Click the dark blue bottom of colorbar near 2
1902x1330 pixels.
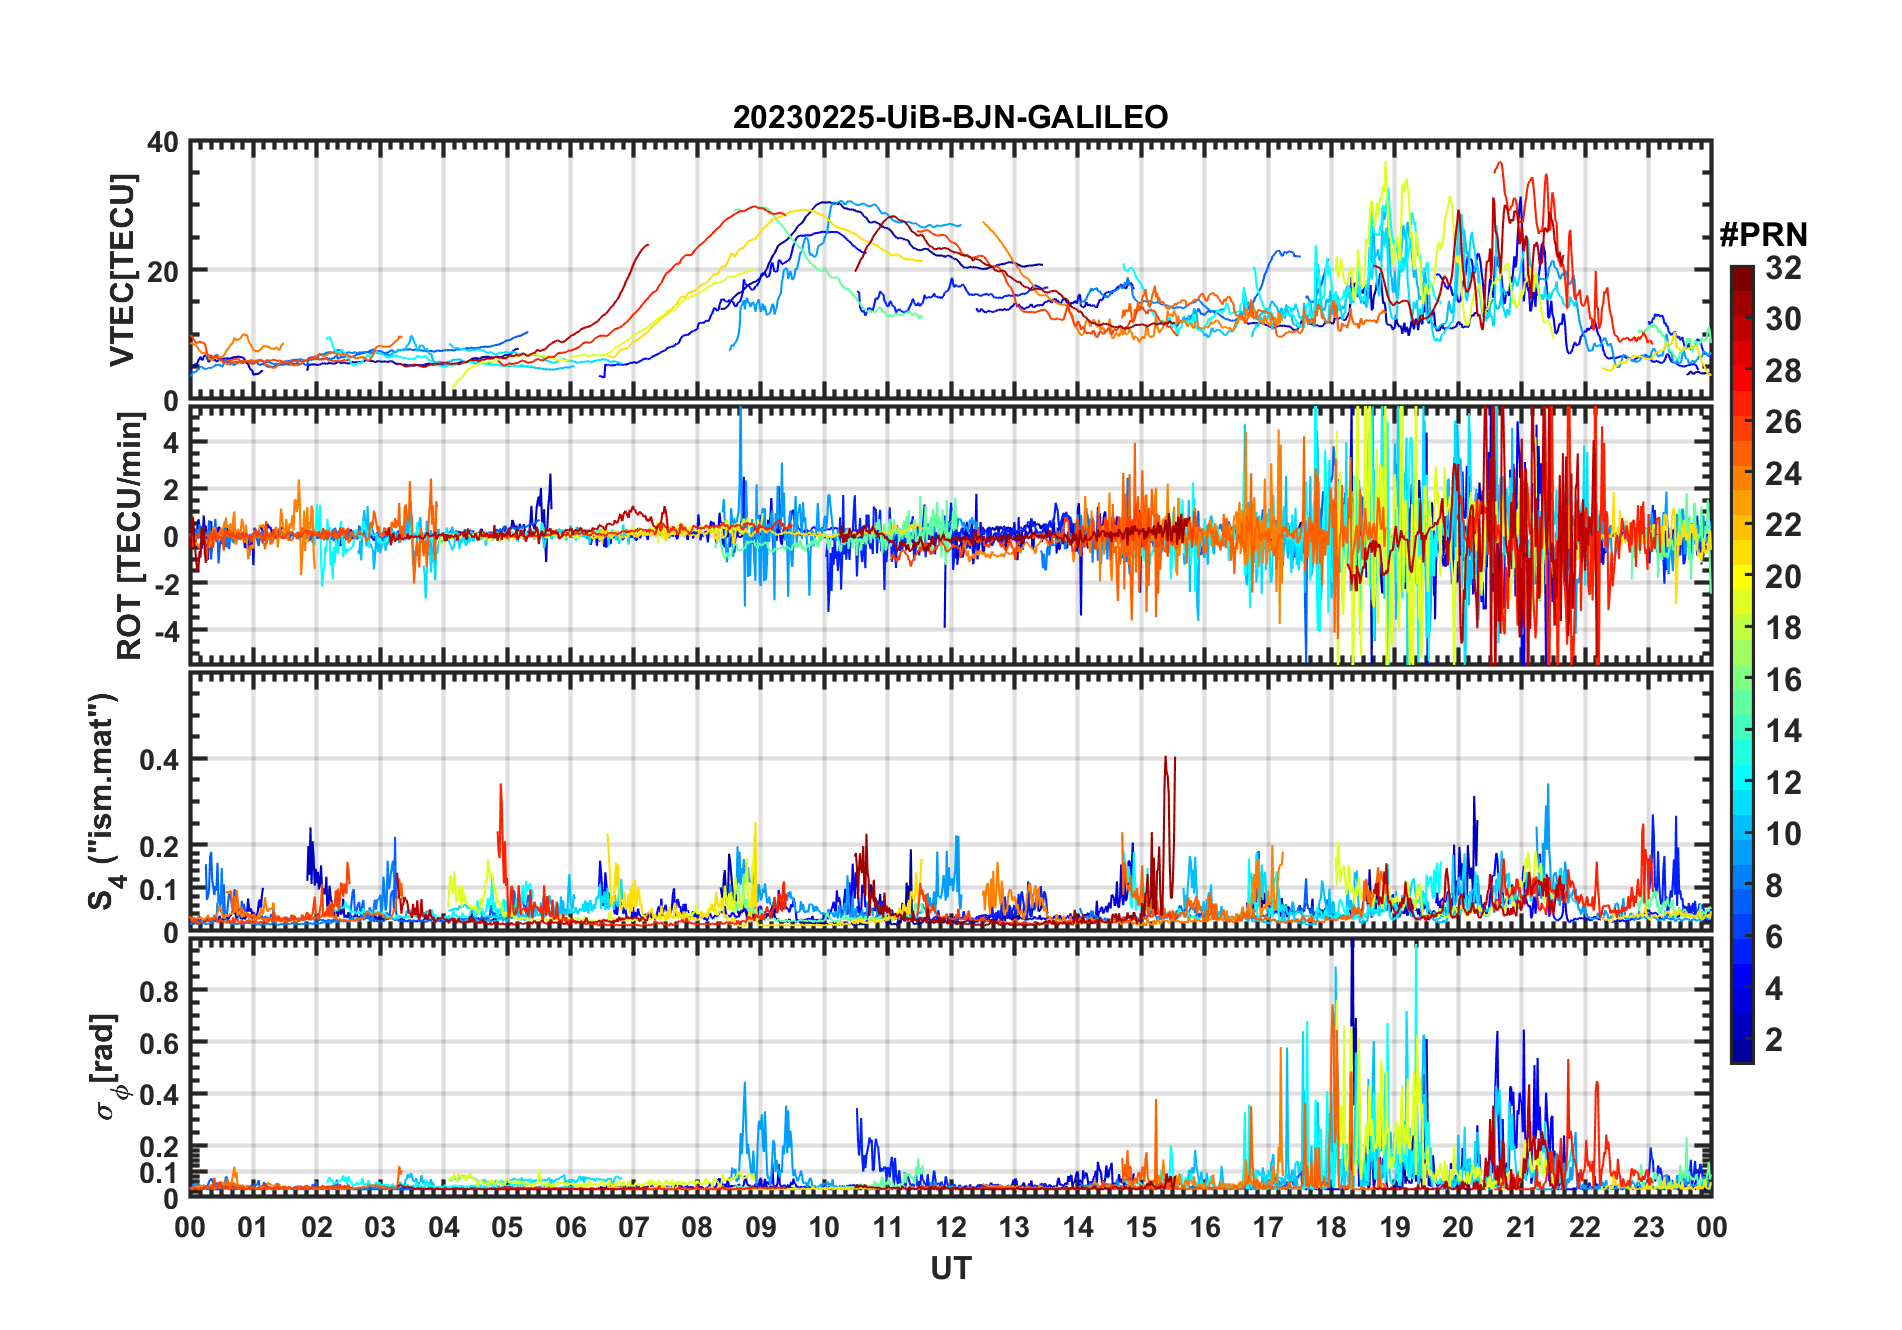[x=1742, y=1050]
